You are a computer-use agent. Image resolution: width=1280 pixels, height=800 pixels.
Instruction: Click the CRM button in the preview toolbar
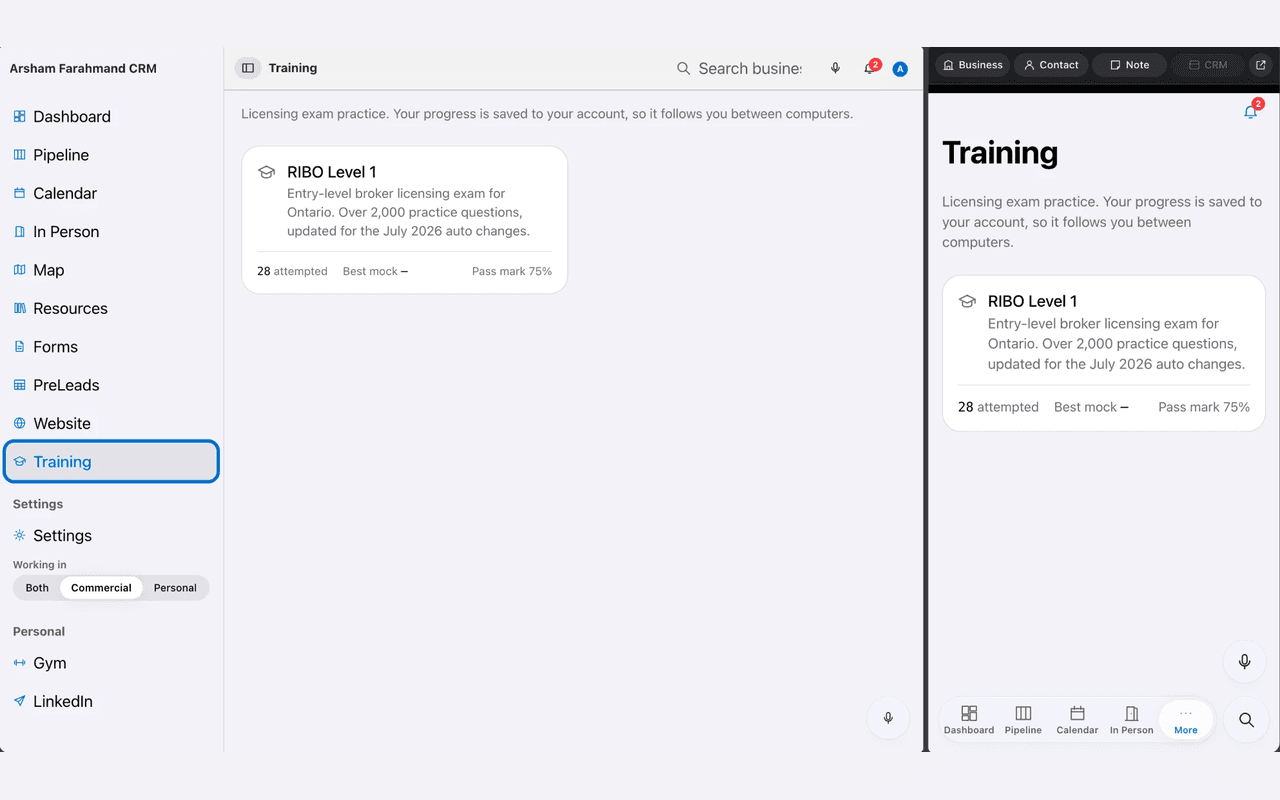pos(1207,65)
